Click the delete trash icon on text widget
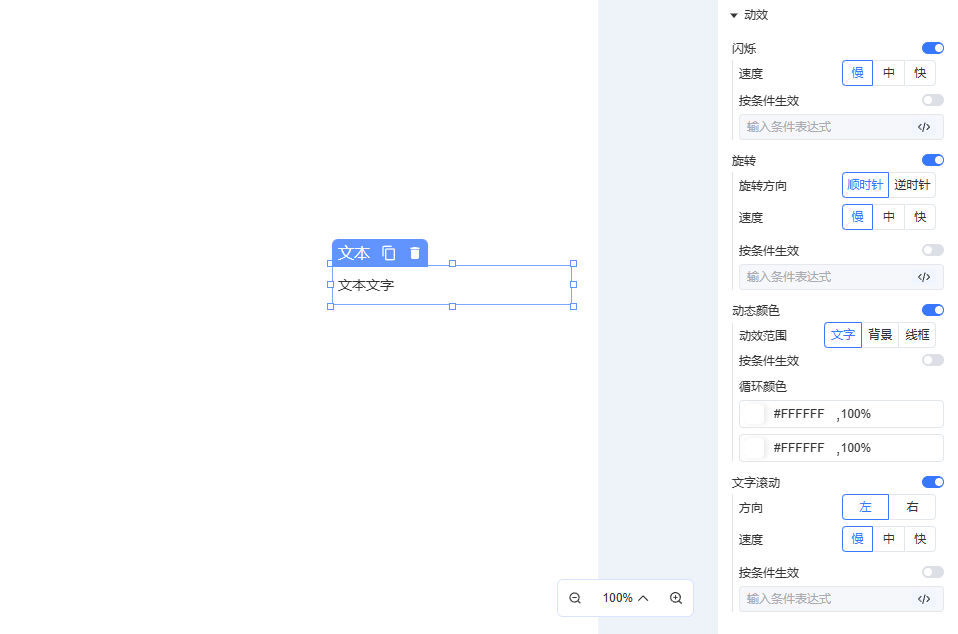958x634 pixels. click(x=415, y=253)
